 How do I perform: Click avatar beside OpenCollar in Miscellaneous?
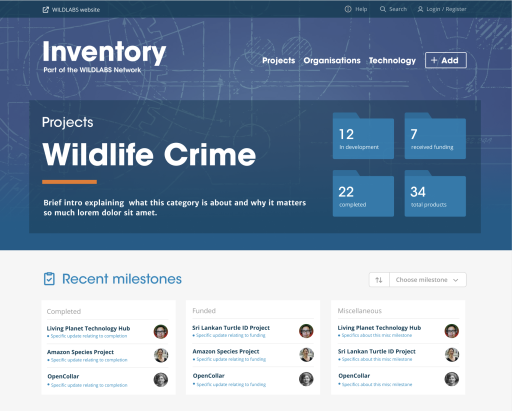coord(452,379)
